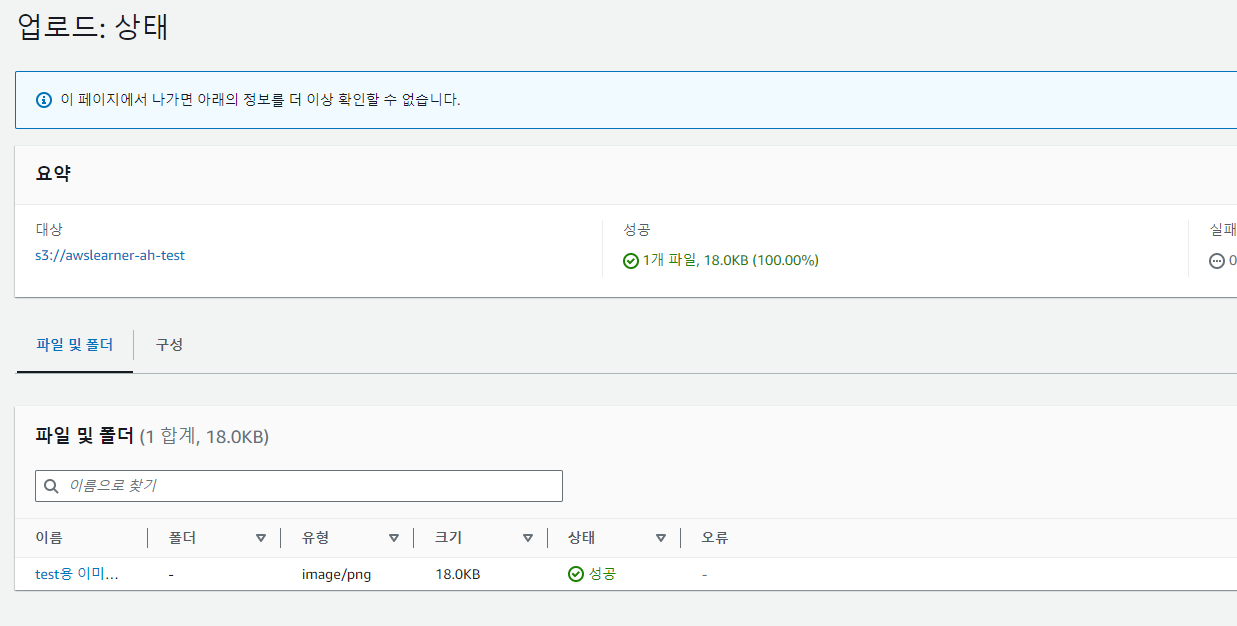Click the magnifier icon in search box
Viewport: 1237px width, 626px height.
click(51, 486)
